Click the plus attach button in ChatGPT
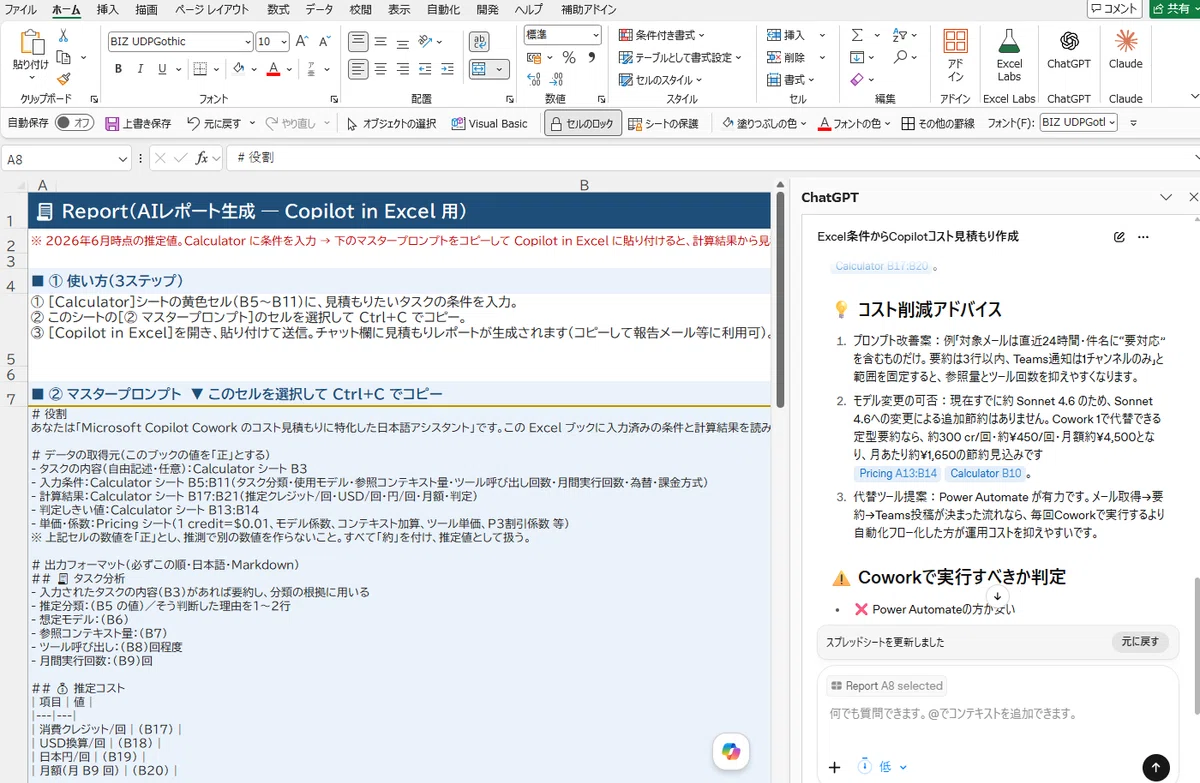Viewport: 1200px width, 783px height. 834,767
